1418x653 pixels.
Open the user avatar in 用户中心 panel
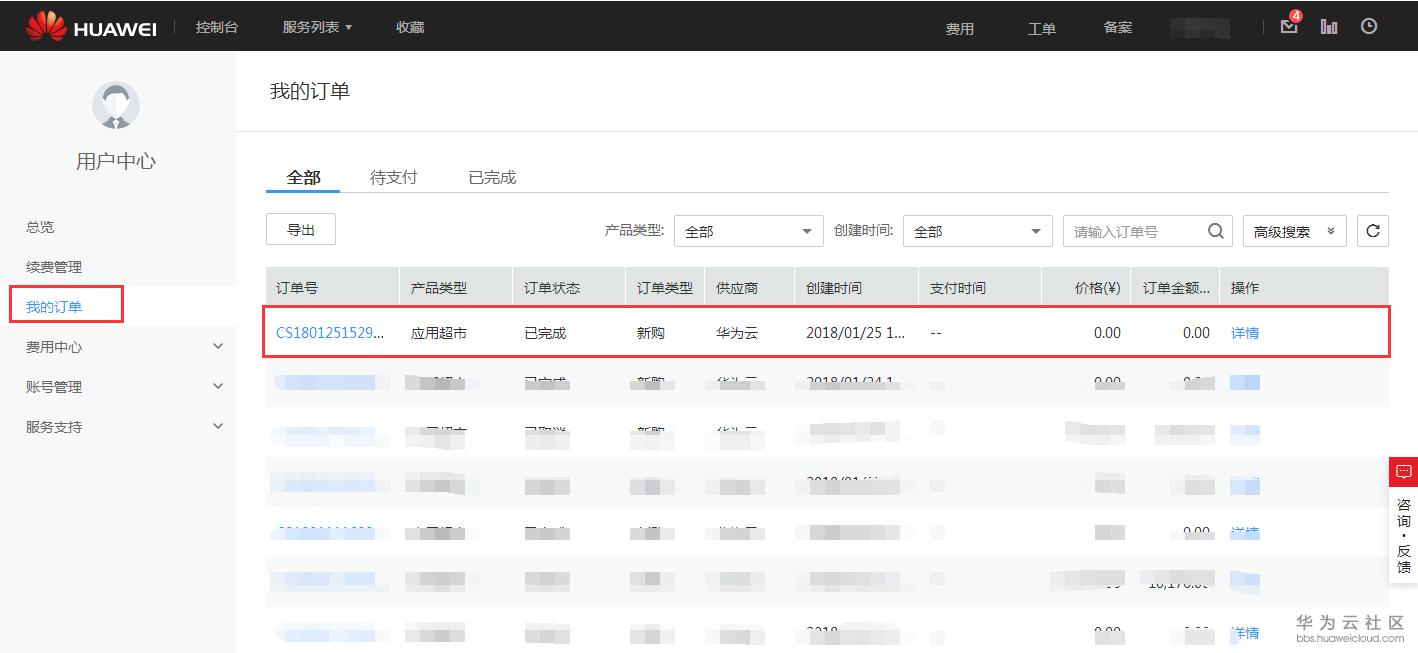coord(116,104)
